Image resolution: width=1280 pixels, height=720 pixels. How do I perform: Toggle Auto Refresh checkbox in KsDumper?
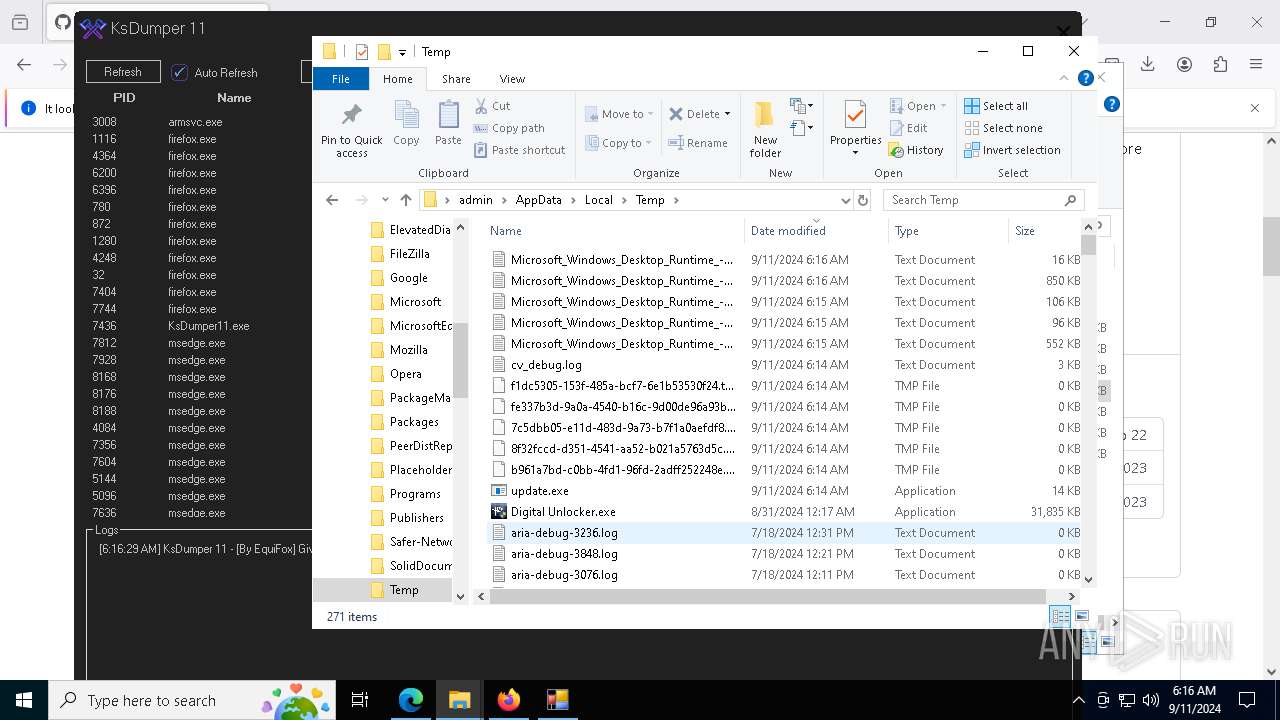[x=180, y=72]
